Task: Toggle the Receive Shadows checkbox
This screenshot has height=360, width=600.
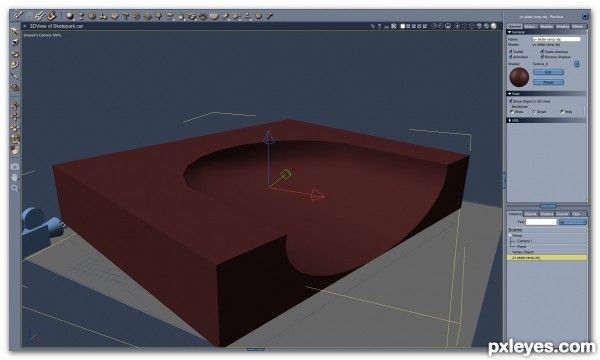Action: 542,57
